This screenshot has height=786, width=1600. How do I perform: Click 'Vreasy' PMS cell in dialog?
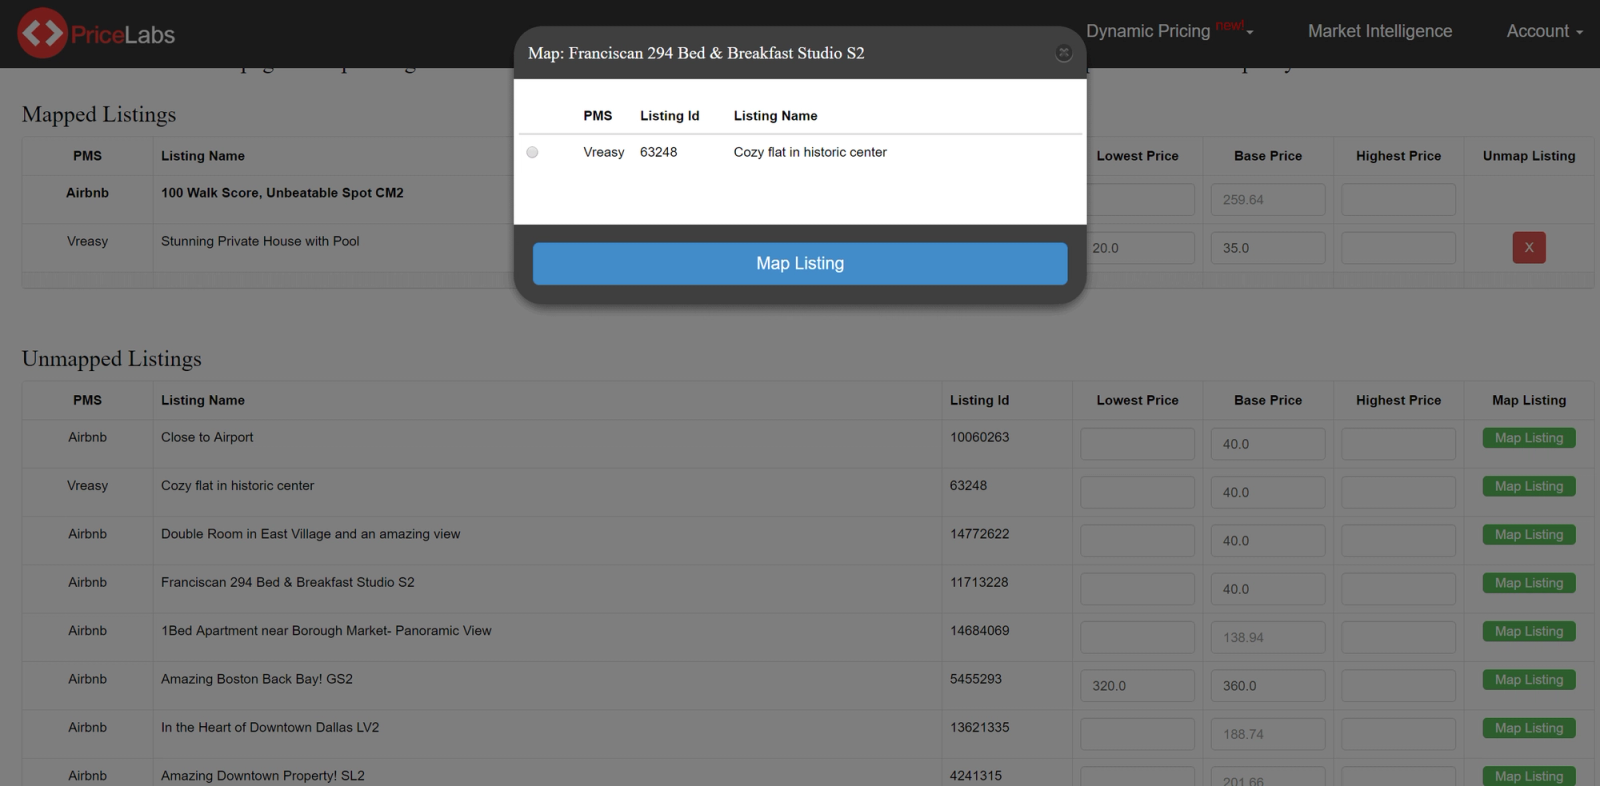tap(604, 152)
